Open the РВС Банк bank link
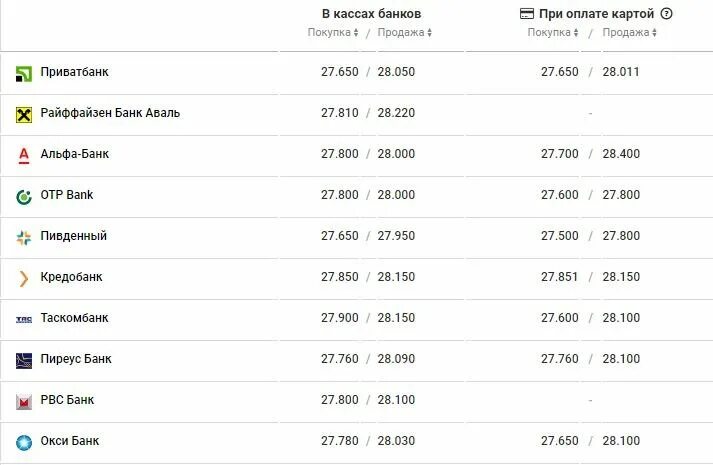Screen dimensions: 713x465 click(x=67, y=400)
